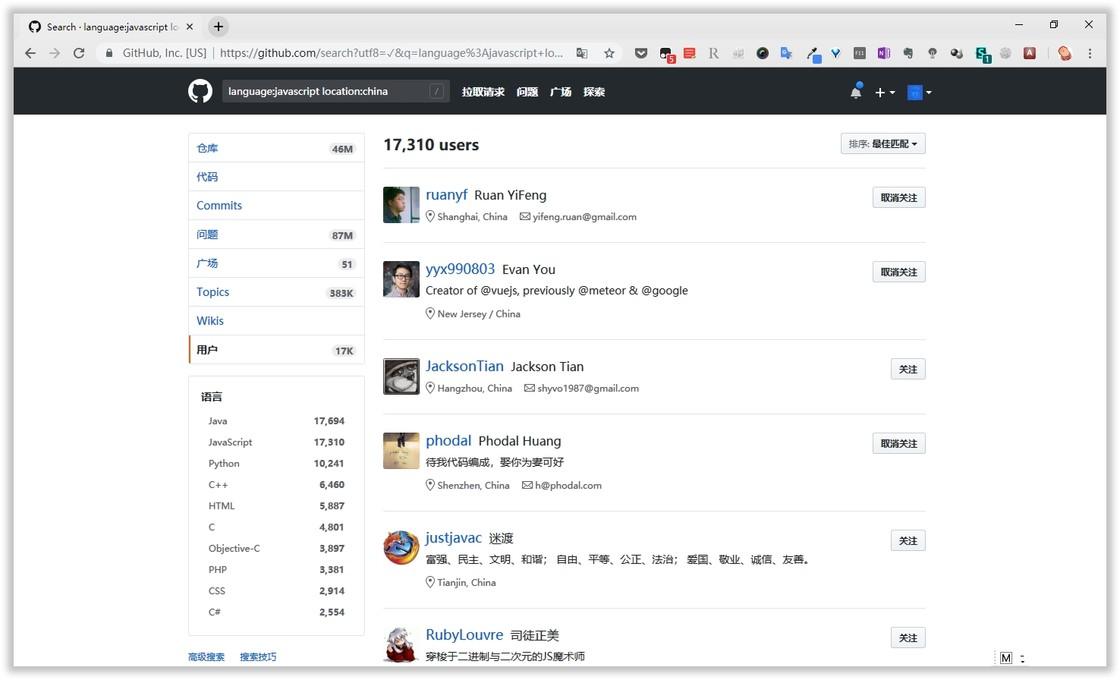1120x680 pixels.
Task: Click Evan You's profile avatar thumbnail
Action: [x=400, y=280]
